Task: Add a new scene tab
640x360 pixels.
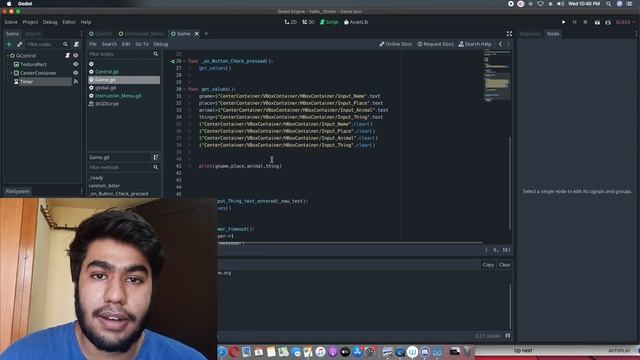Action: (206, 34)
